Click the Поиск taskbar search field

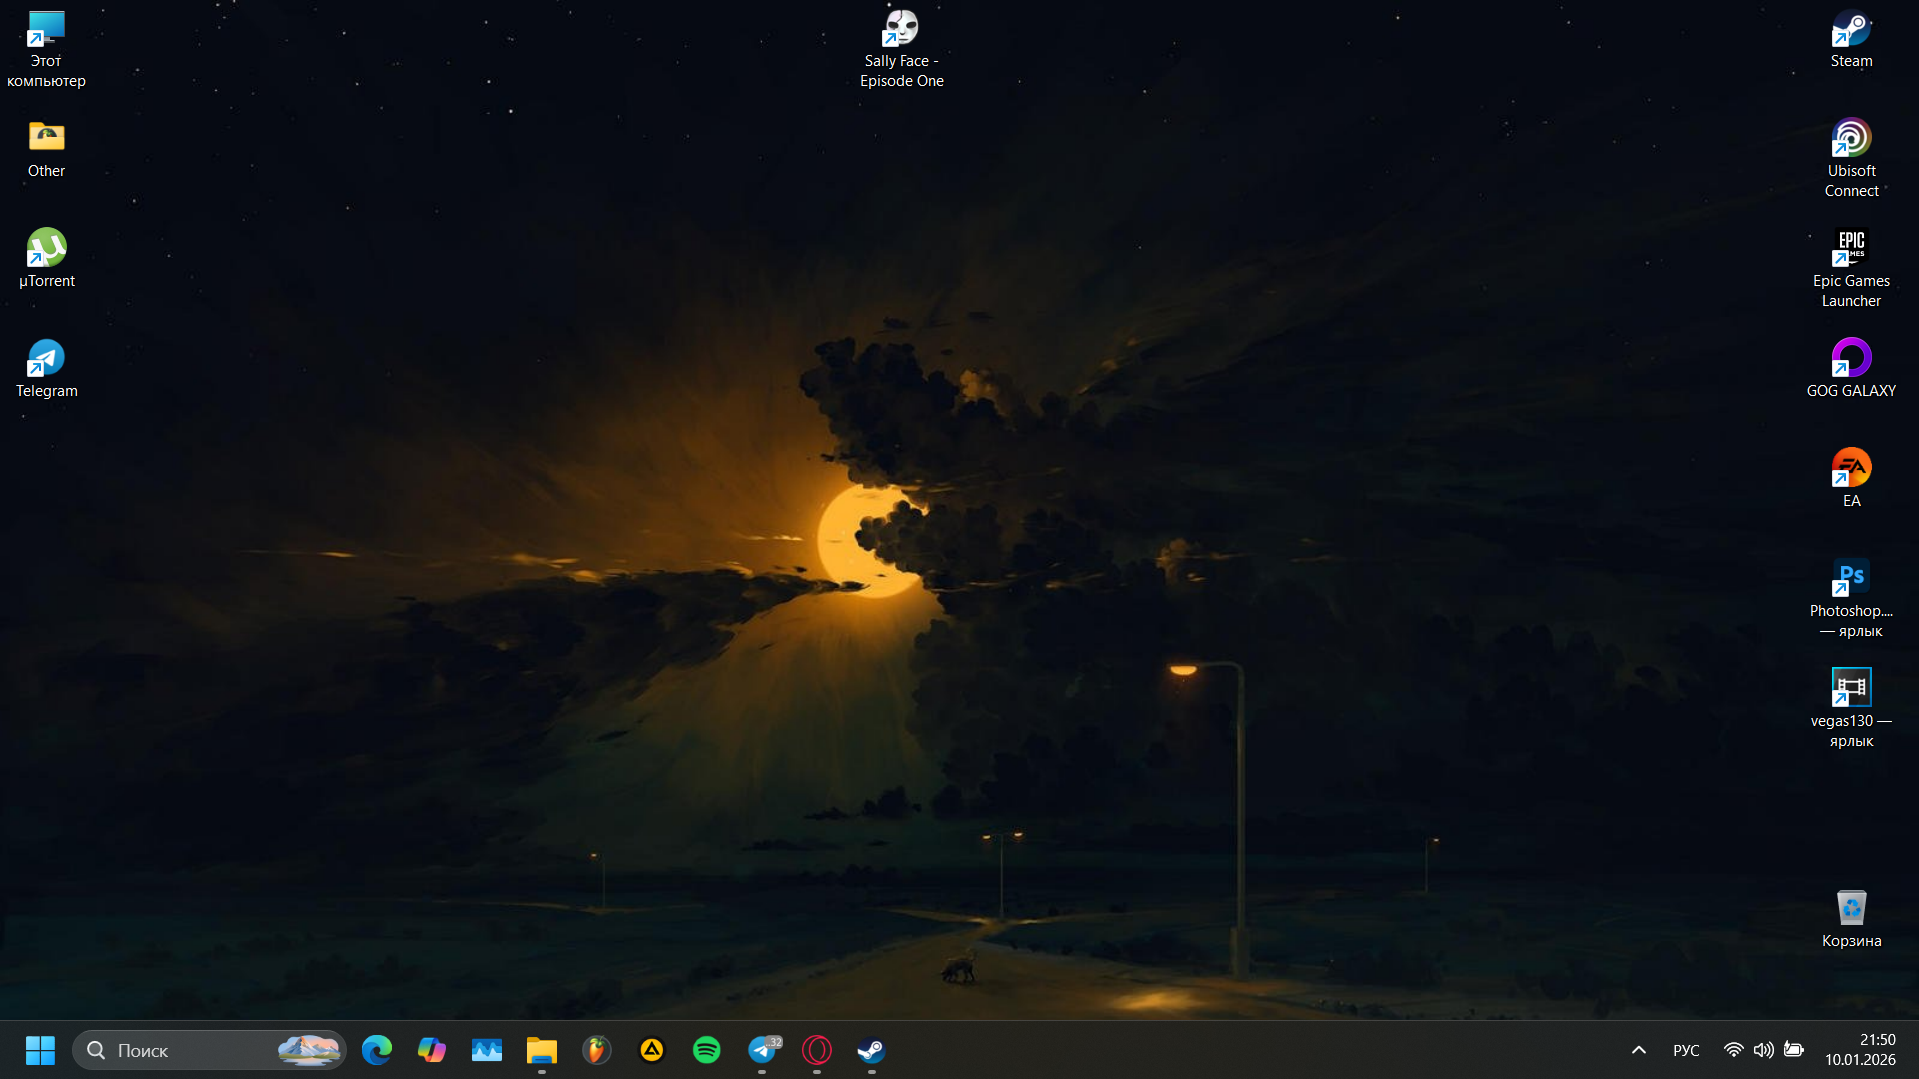point(209,1050)
